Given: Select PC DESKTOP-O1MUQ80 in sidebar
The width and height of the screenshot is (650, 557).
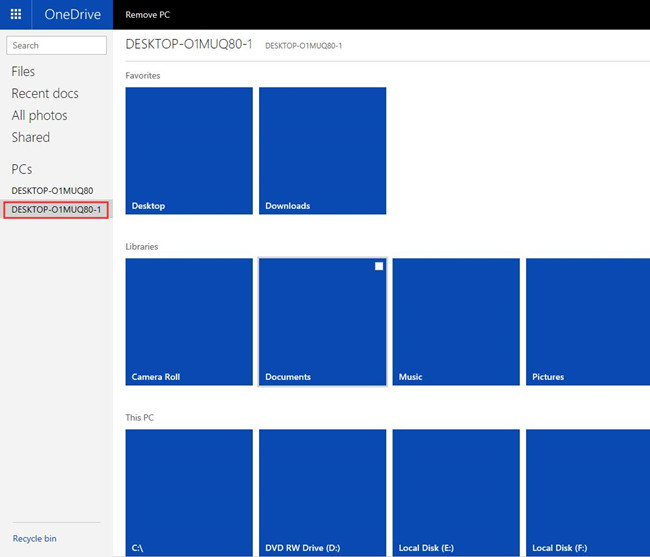Looking at the screenshot, I should coord(52,191).
